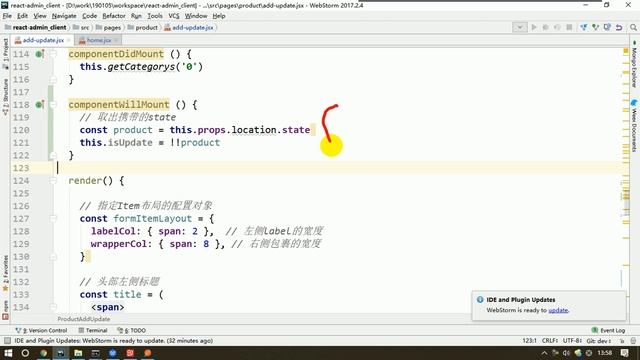Click the inspector hector icon in status bar

(x=633, y=341)
